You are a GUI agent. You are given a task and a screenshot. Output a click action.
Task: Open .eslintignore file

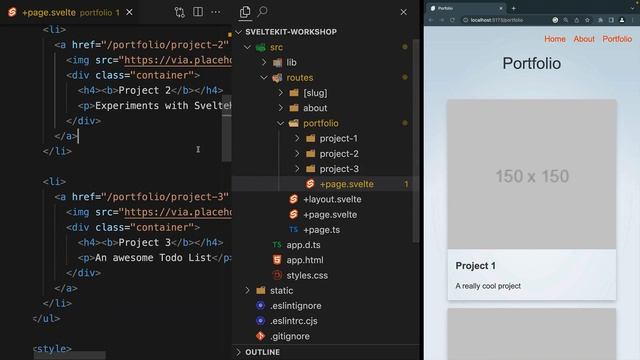click(296, 306)
